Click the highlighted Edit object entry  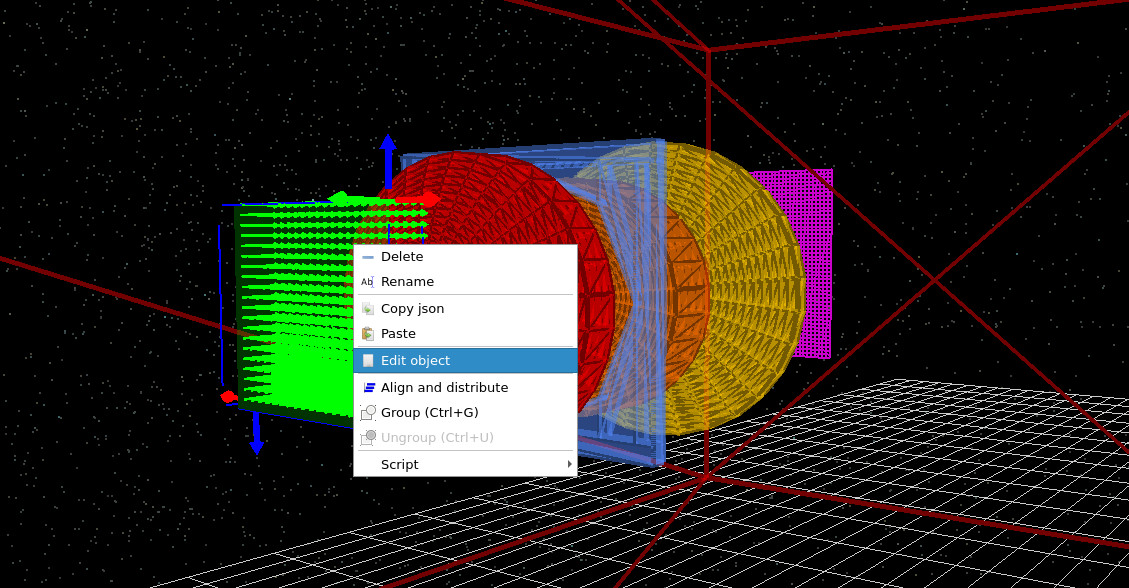tap(414, 360)
